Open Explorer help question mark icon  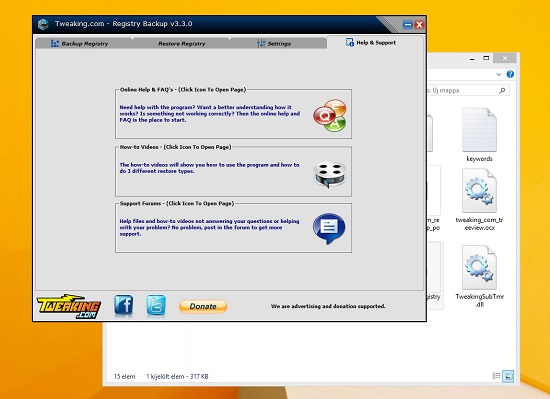click(510, 74)
